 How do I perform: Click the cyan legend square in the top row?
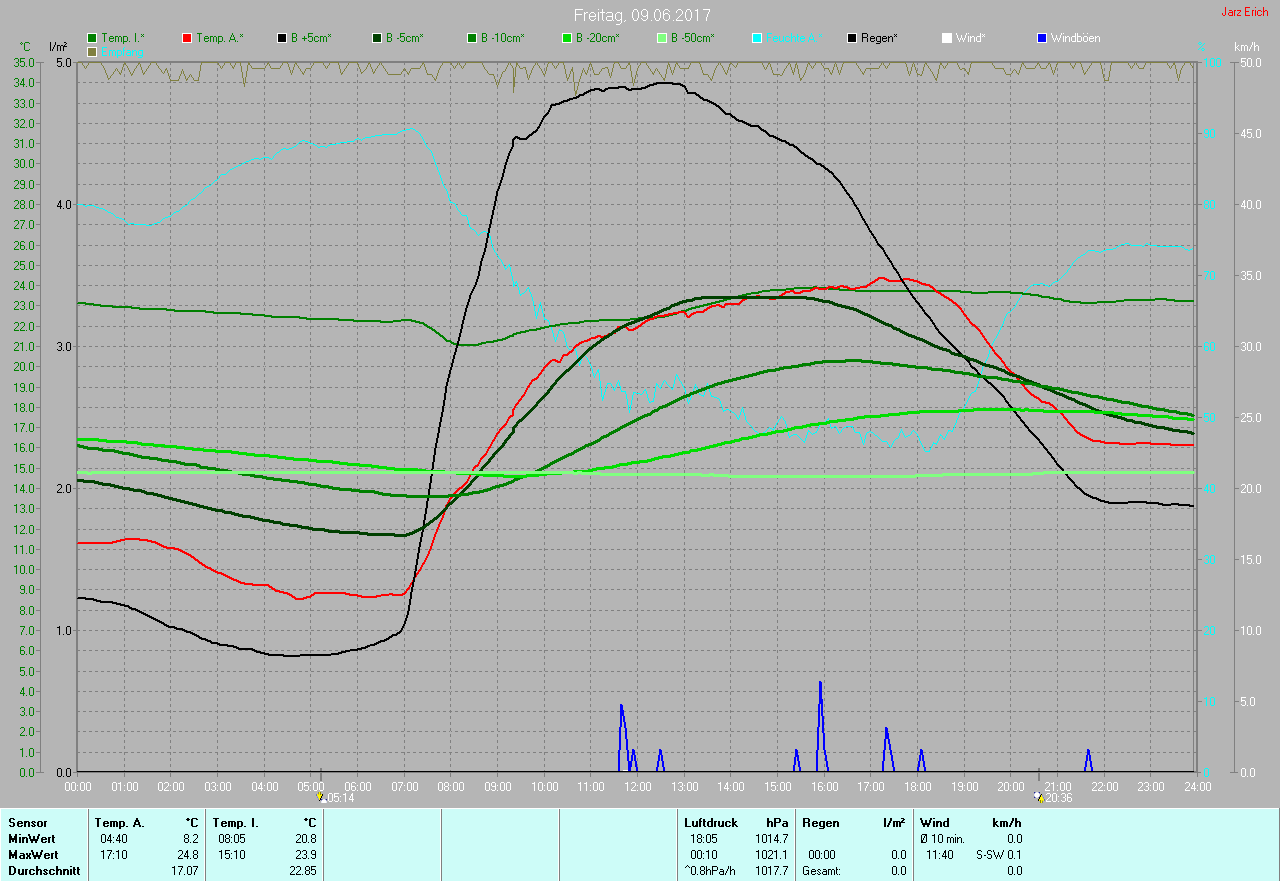(757, 38)
